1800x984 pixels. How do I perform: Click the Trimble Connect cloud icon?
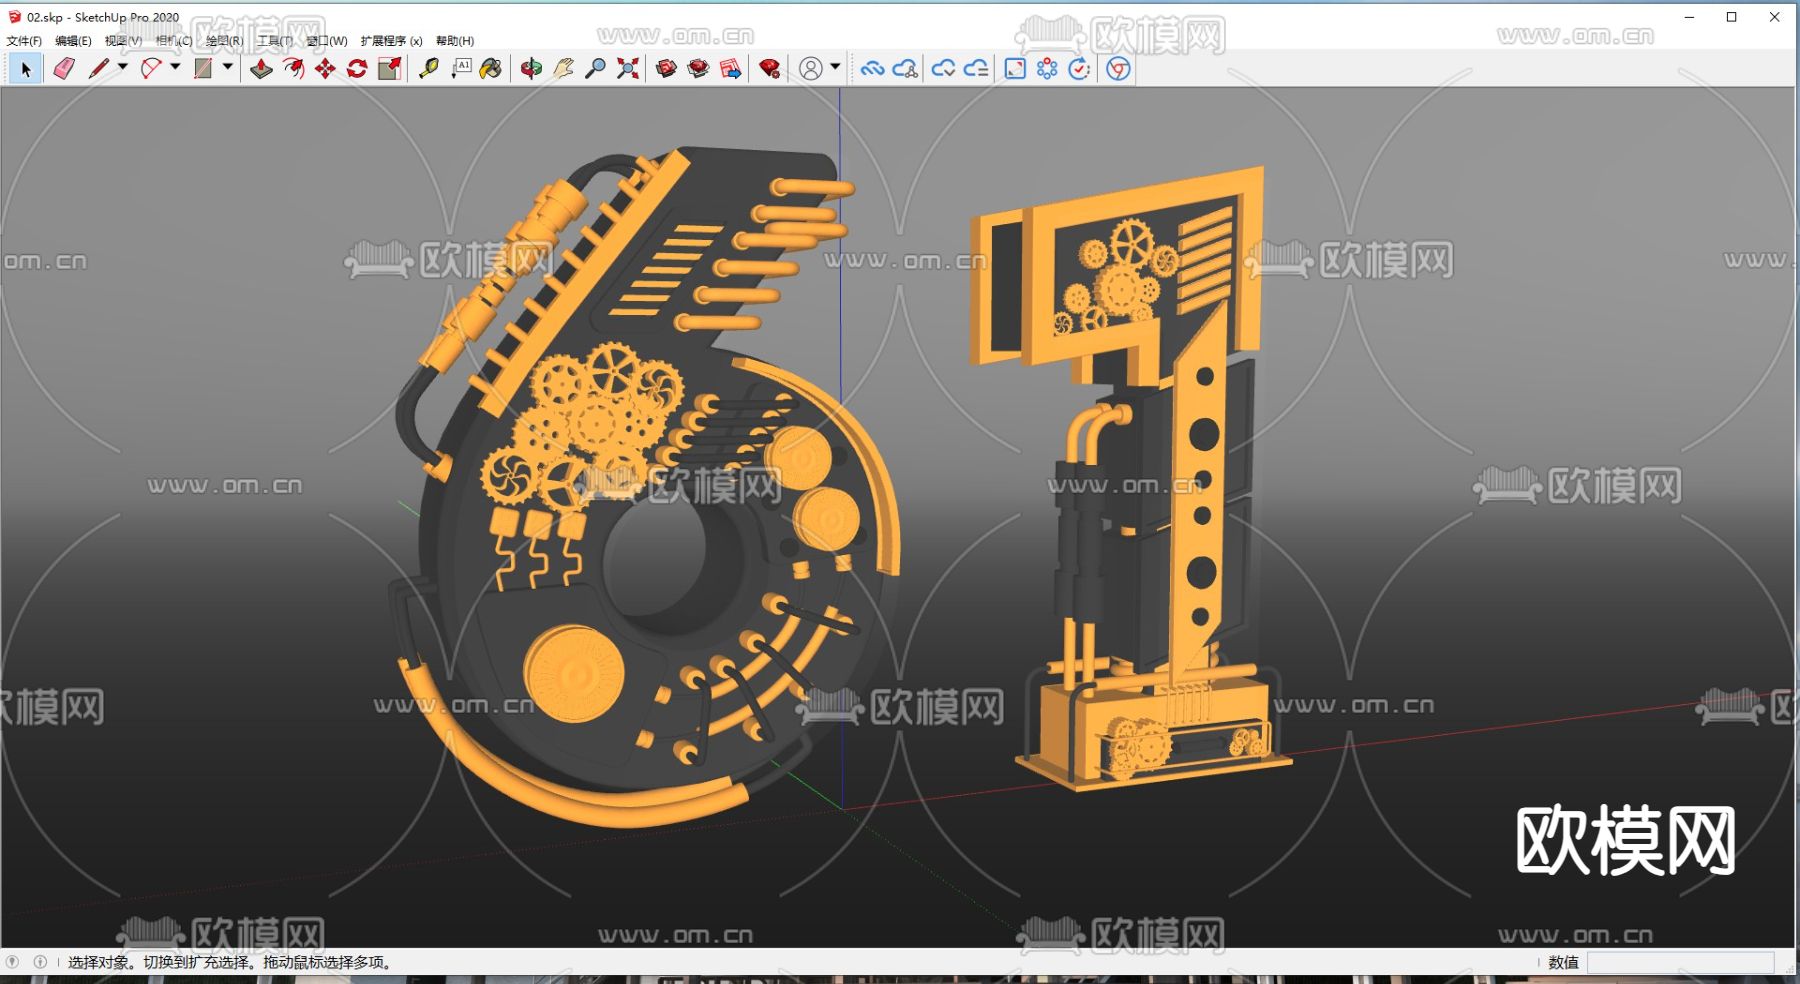pos(872,68)
